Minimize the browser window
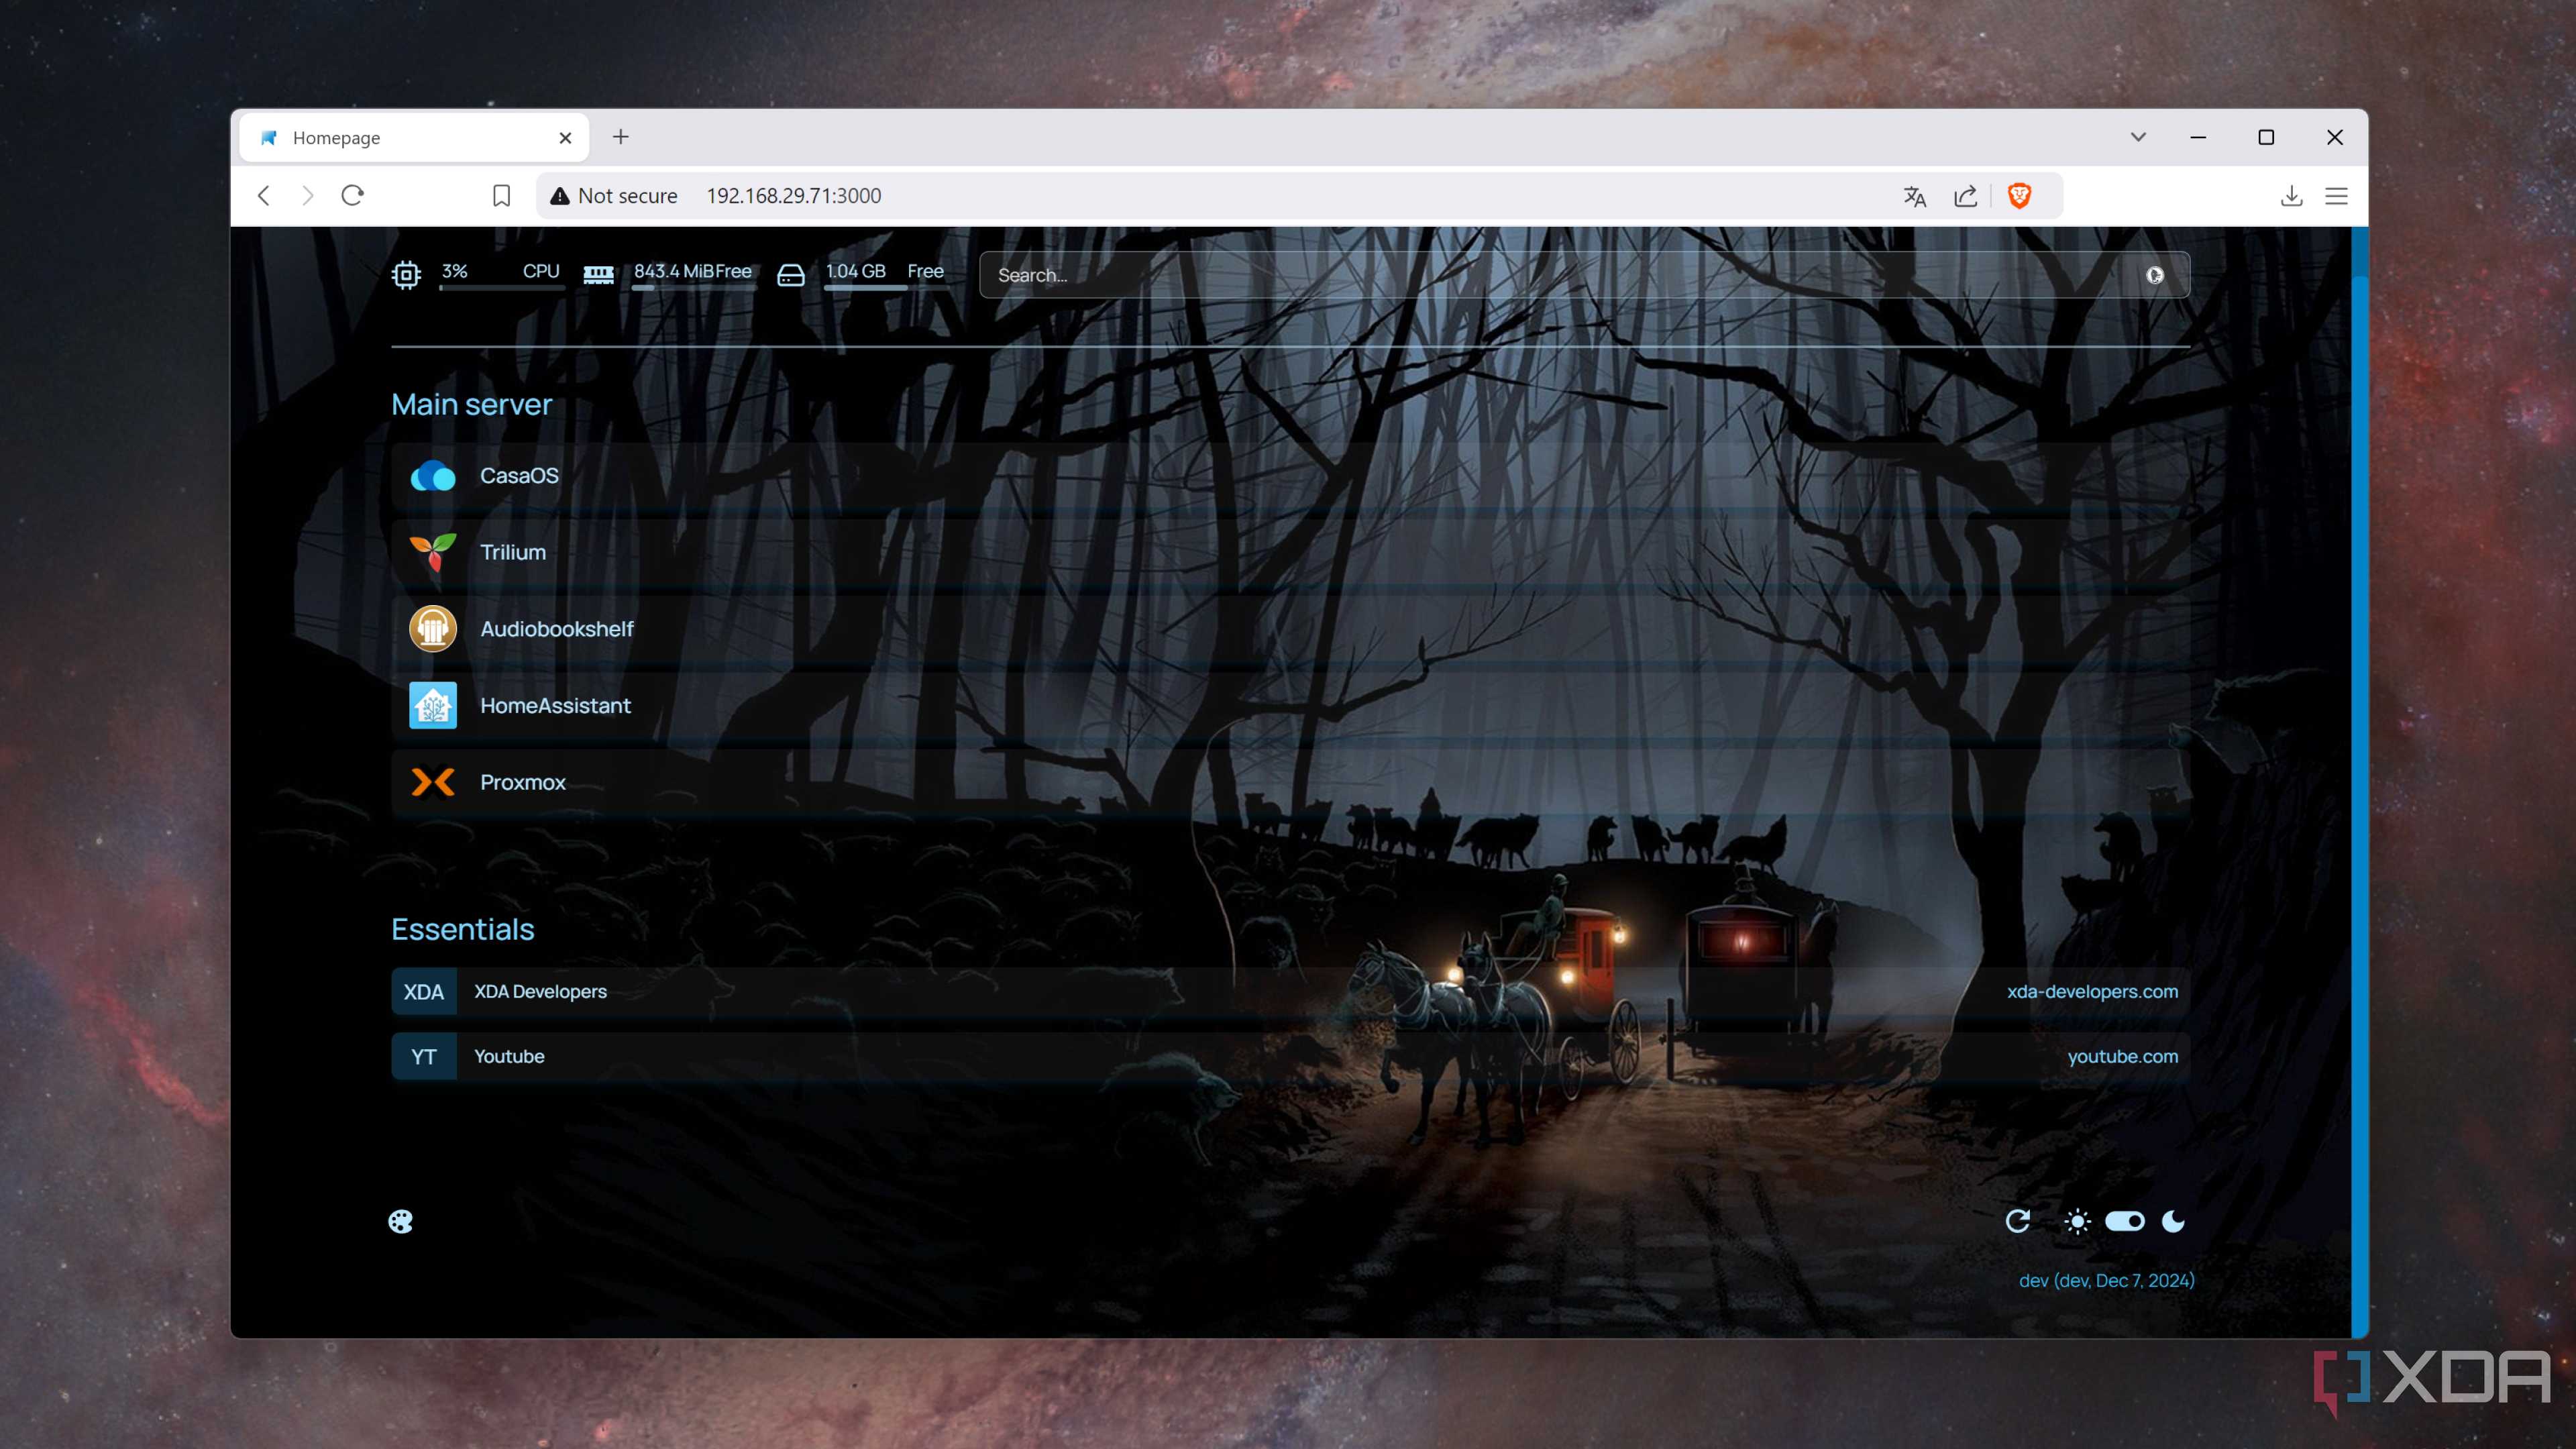This screenshot has width=2576, height=1449. coord(2198,137)
